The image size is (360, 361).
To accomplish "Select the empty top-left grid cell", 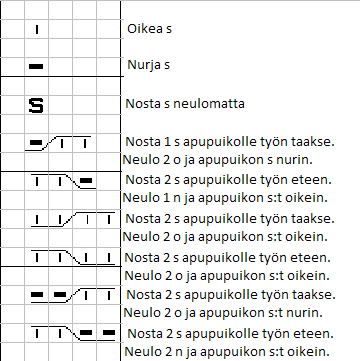I will click(x=13, y=10).
